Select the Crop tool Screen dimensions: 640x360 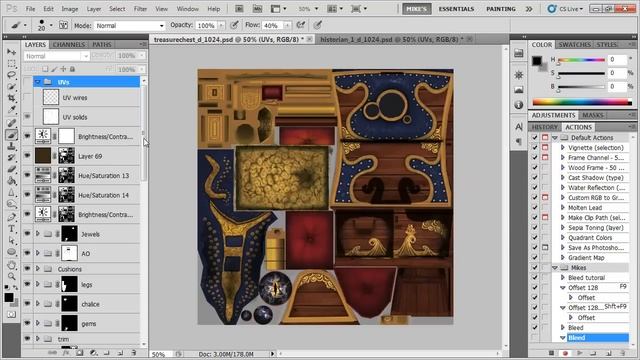(x=11, y=98)
